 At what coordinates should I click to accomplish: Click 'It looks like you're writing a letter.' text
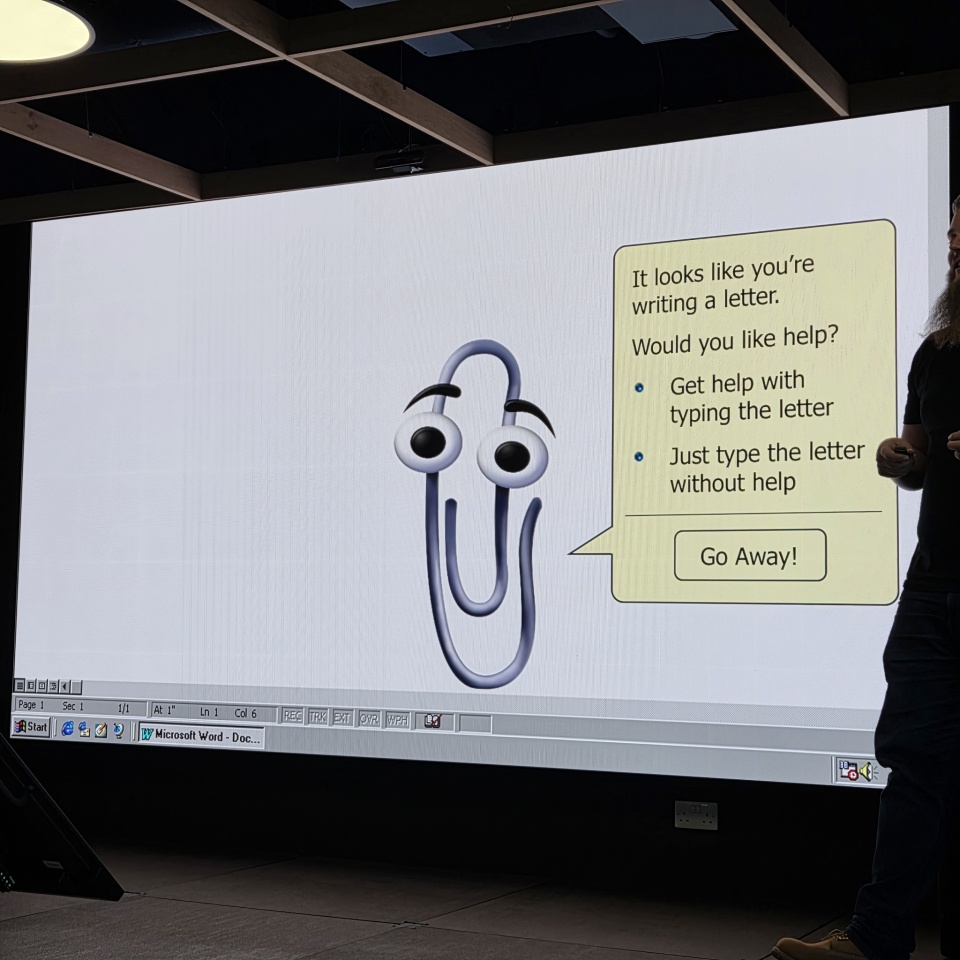tap(722, 285)
